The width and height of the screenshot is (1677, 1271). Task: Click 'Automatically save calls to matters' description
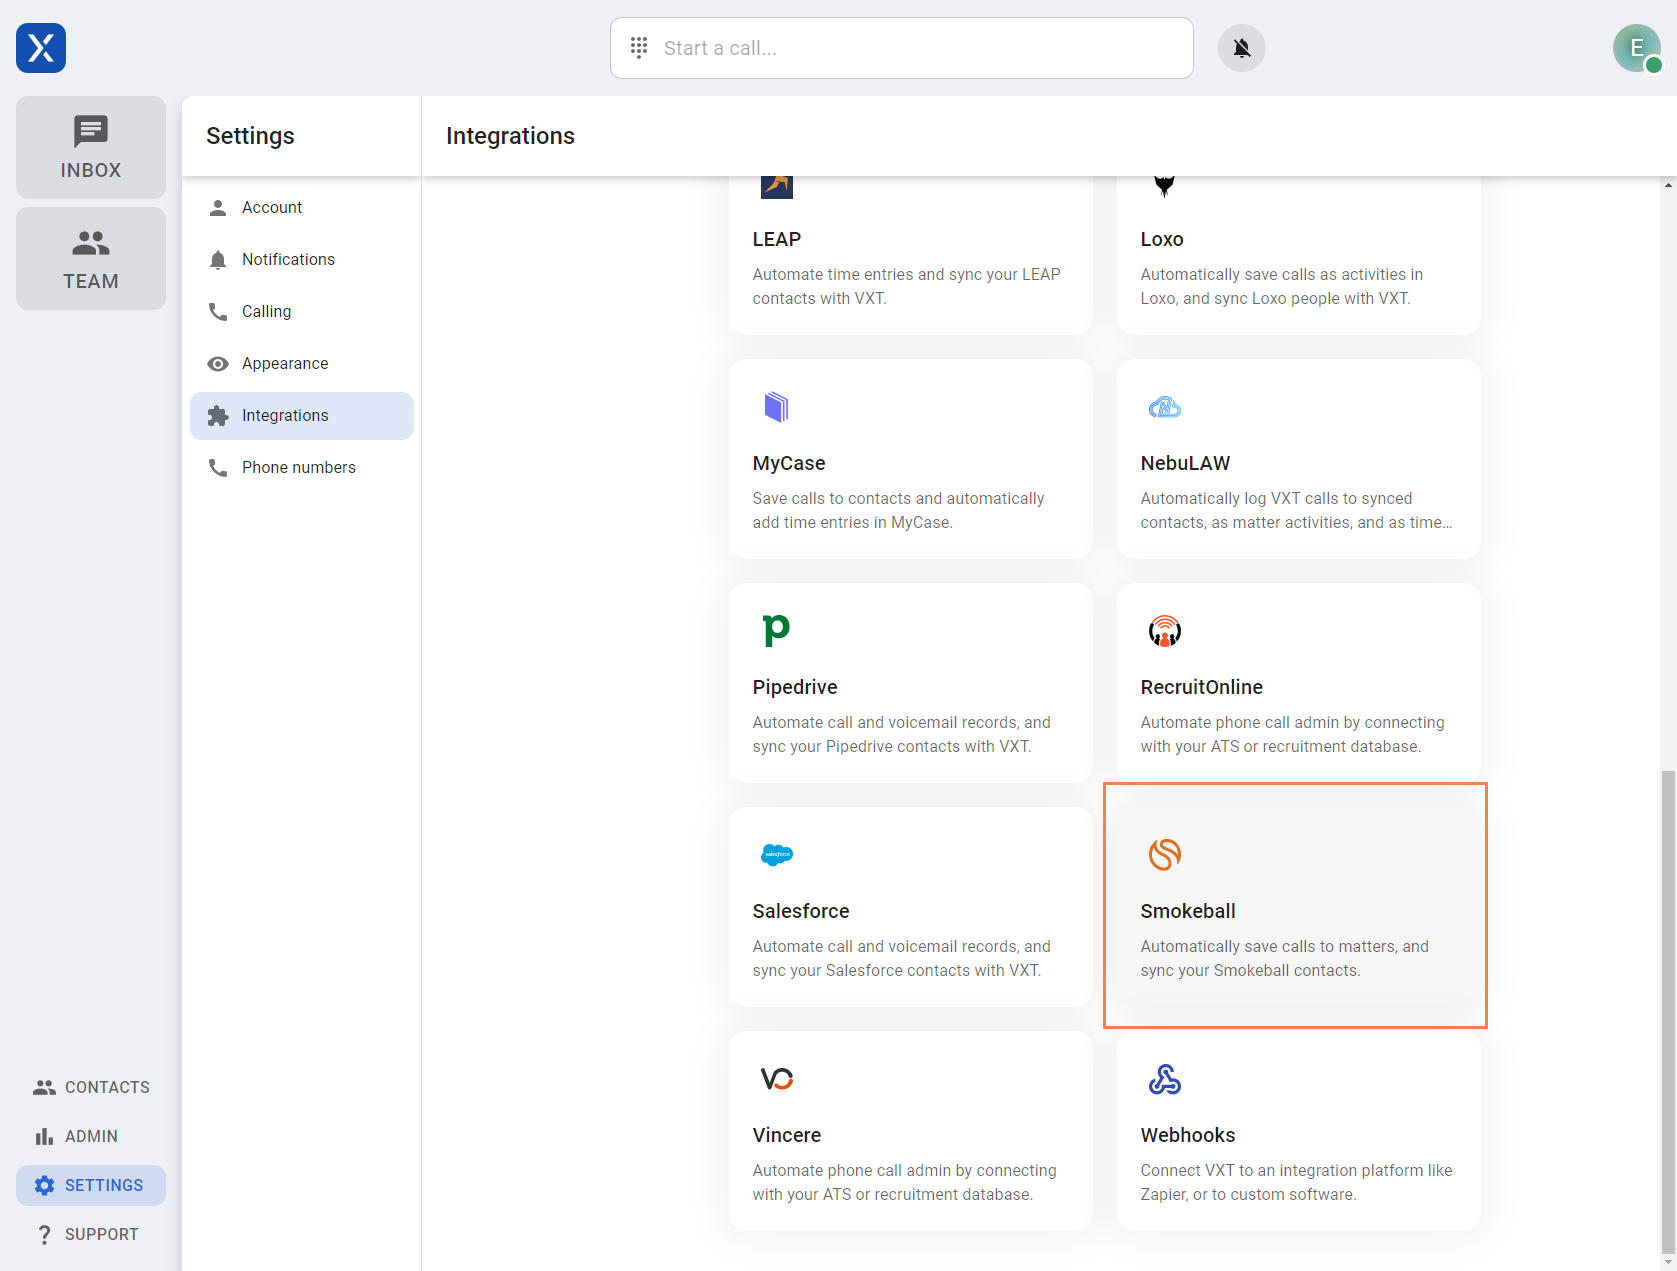pos(1284,958)
